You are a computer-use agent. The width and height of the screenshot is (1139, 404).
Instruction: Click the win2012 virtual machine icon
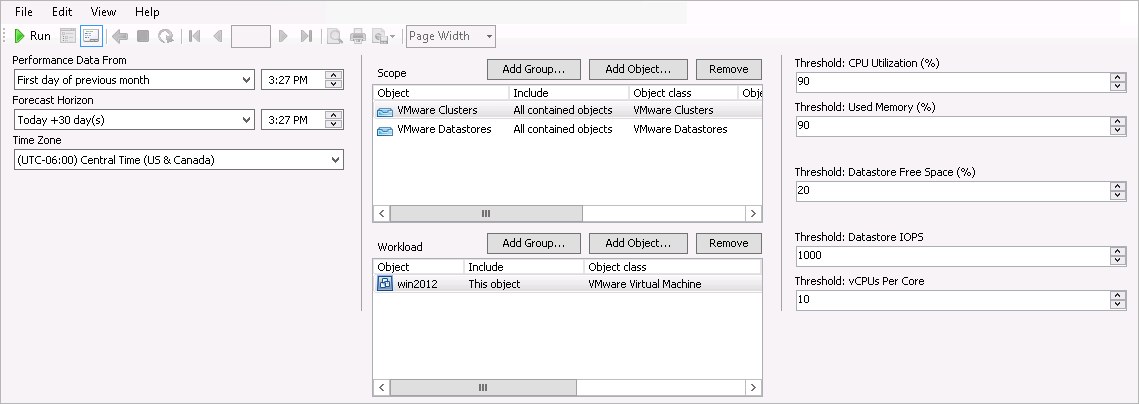(x=385, y=284)
